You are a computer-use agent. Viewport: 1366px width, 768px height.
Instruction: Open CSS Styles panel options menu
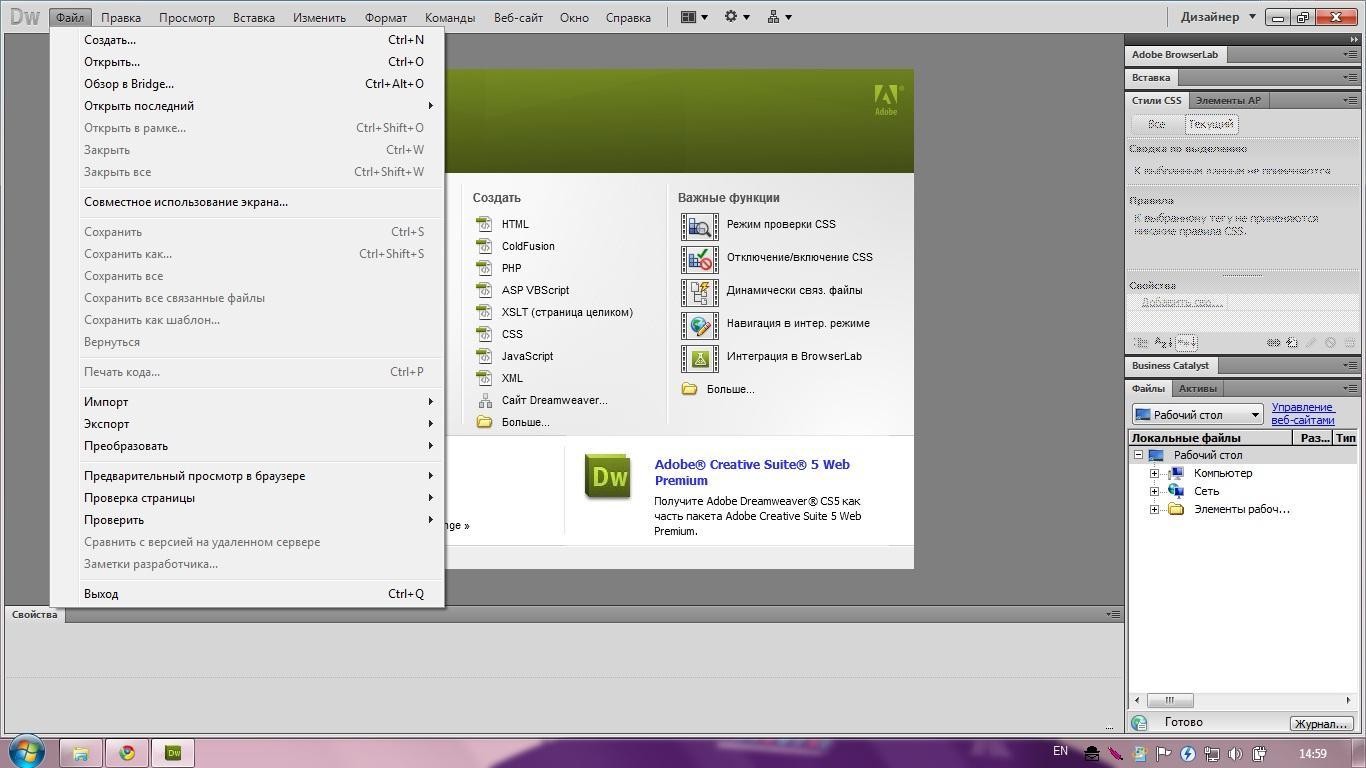(1349, 100)
